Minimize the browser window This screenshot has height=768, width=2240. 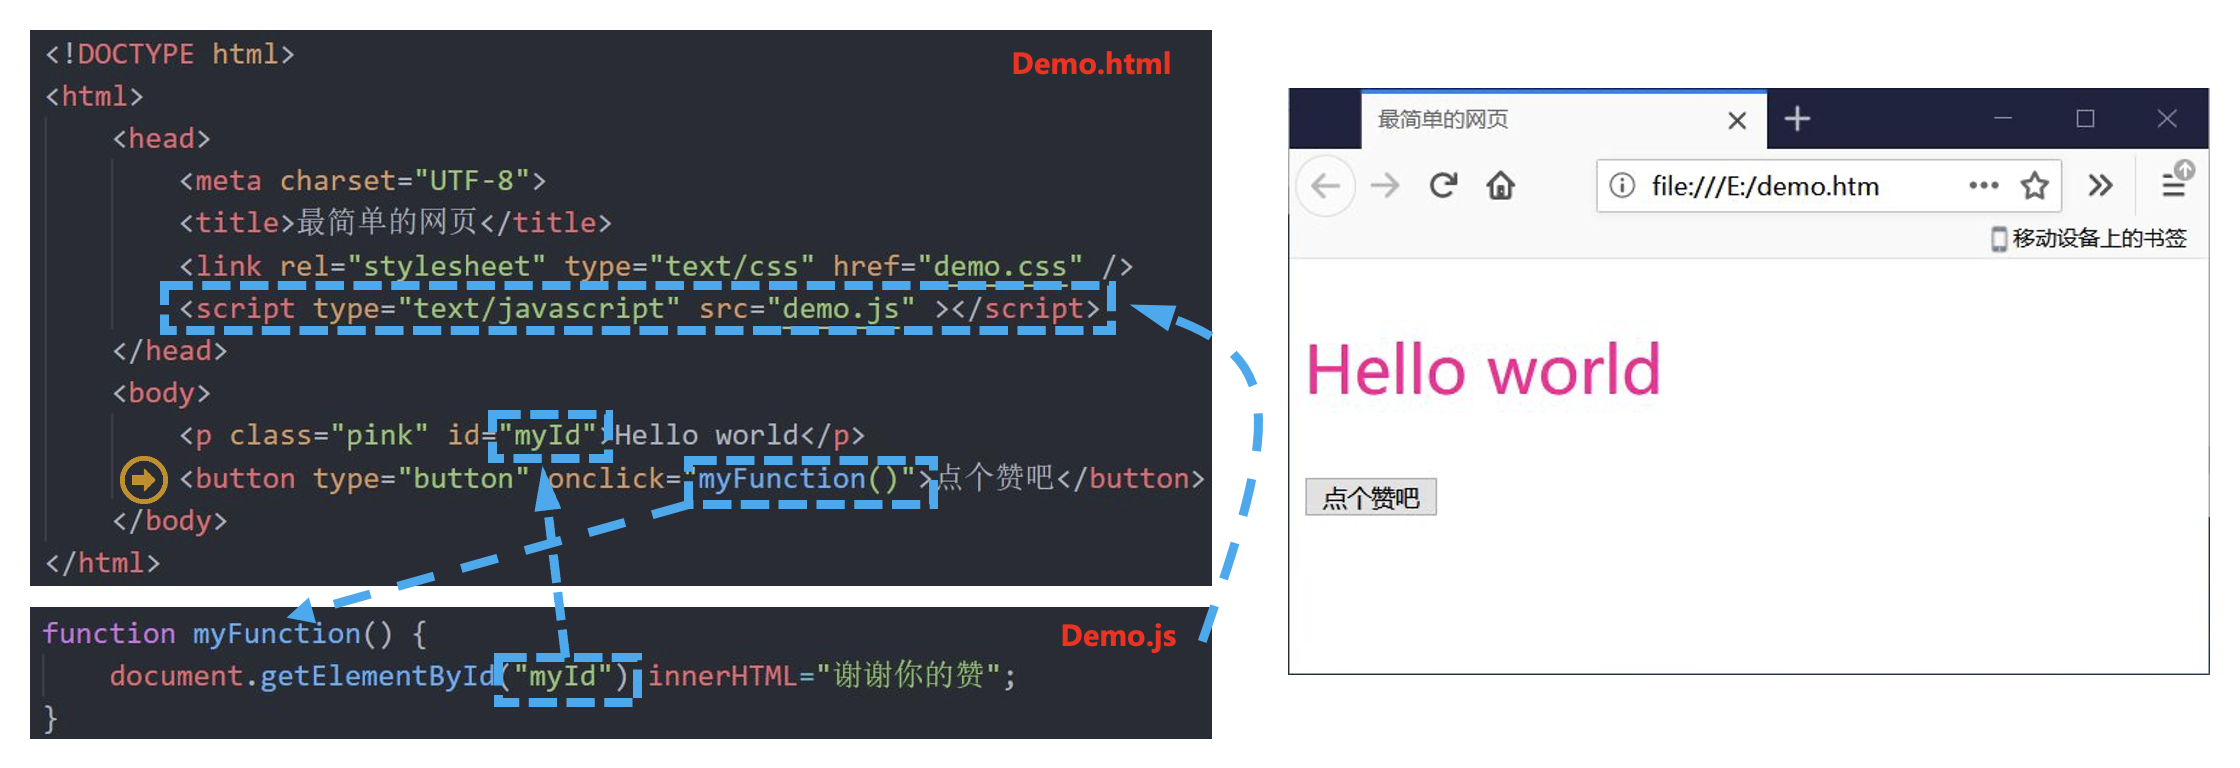[x=2002, y=119]
